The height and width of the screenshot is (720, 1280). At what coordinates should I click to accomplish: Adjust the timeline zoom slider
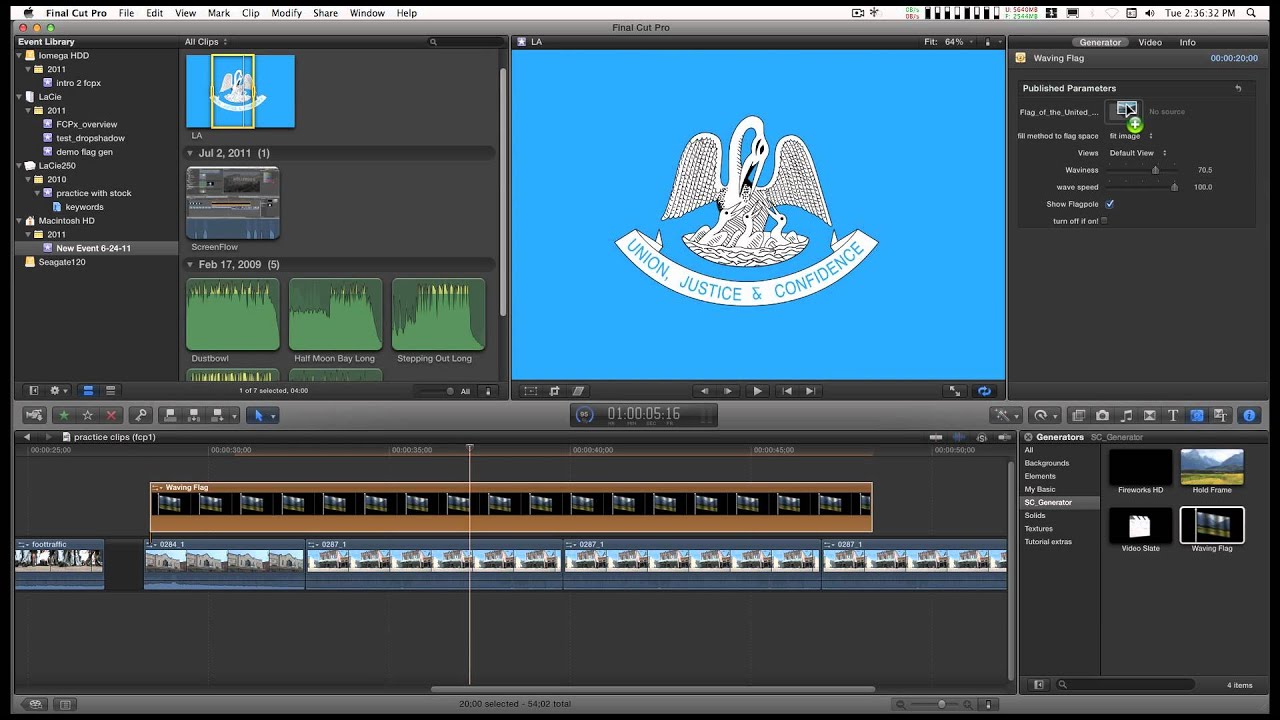click(941, 704)
